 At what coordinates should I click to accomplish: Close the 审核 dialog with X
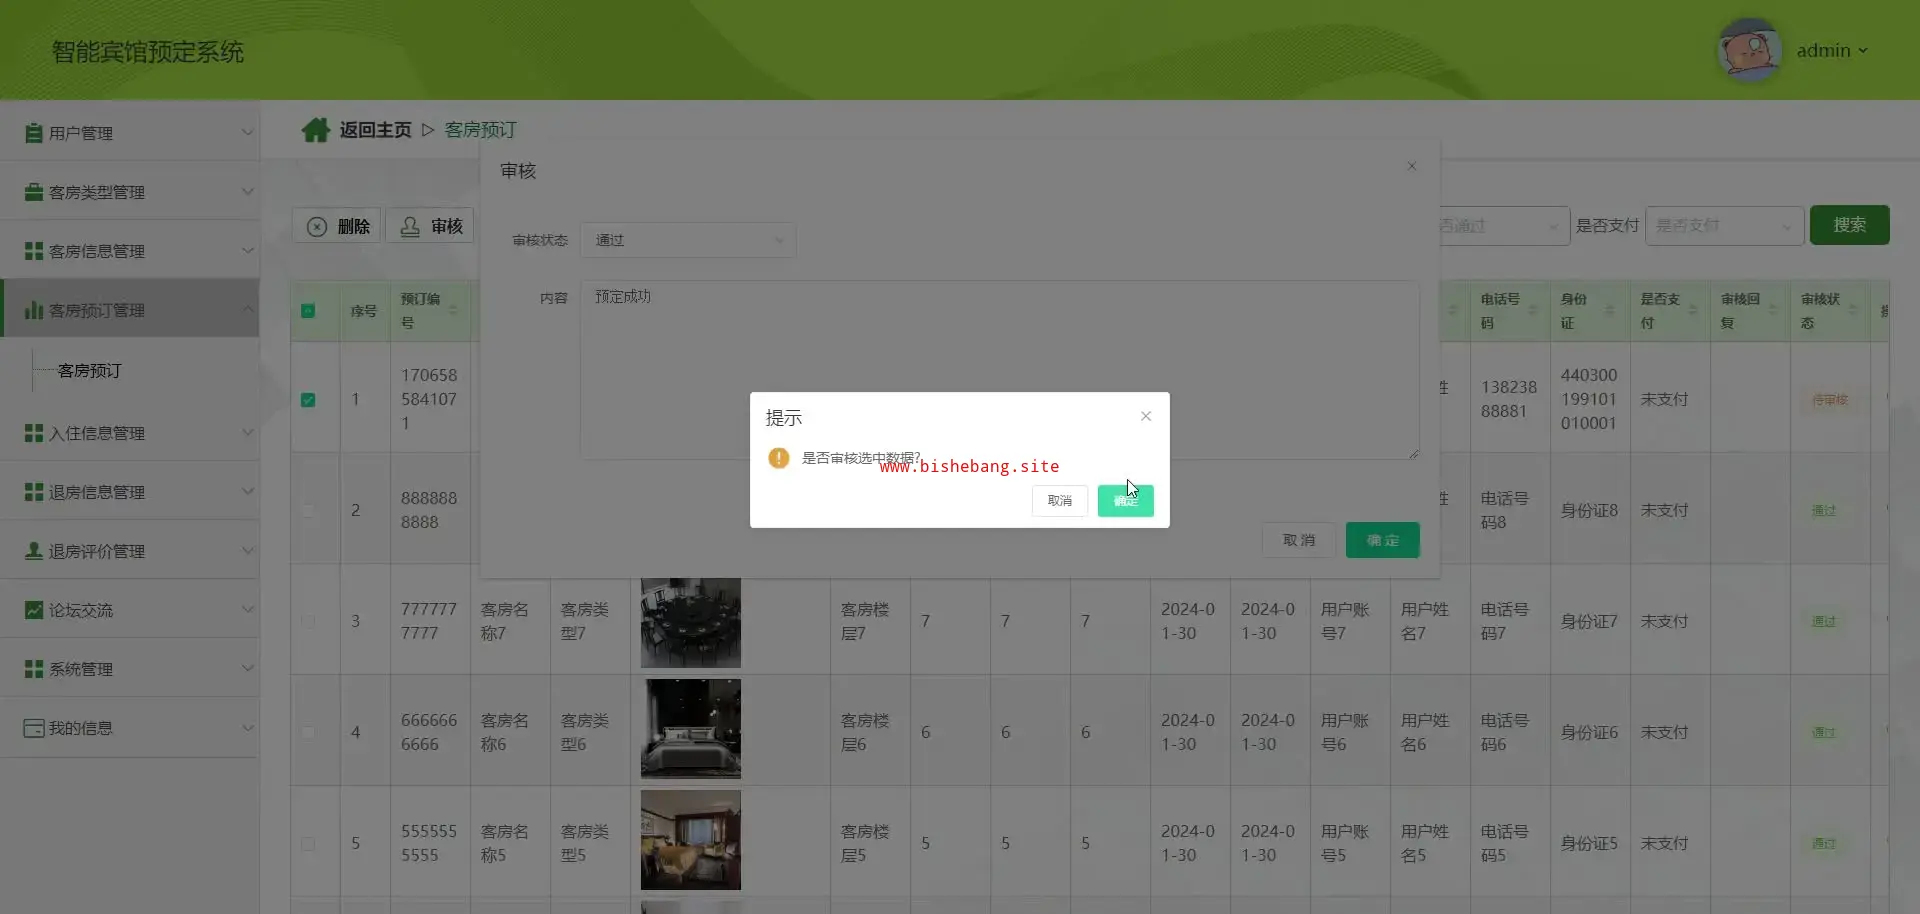pos(1412,166)
